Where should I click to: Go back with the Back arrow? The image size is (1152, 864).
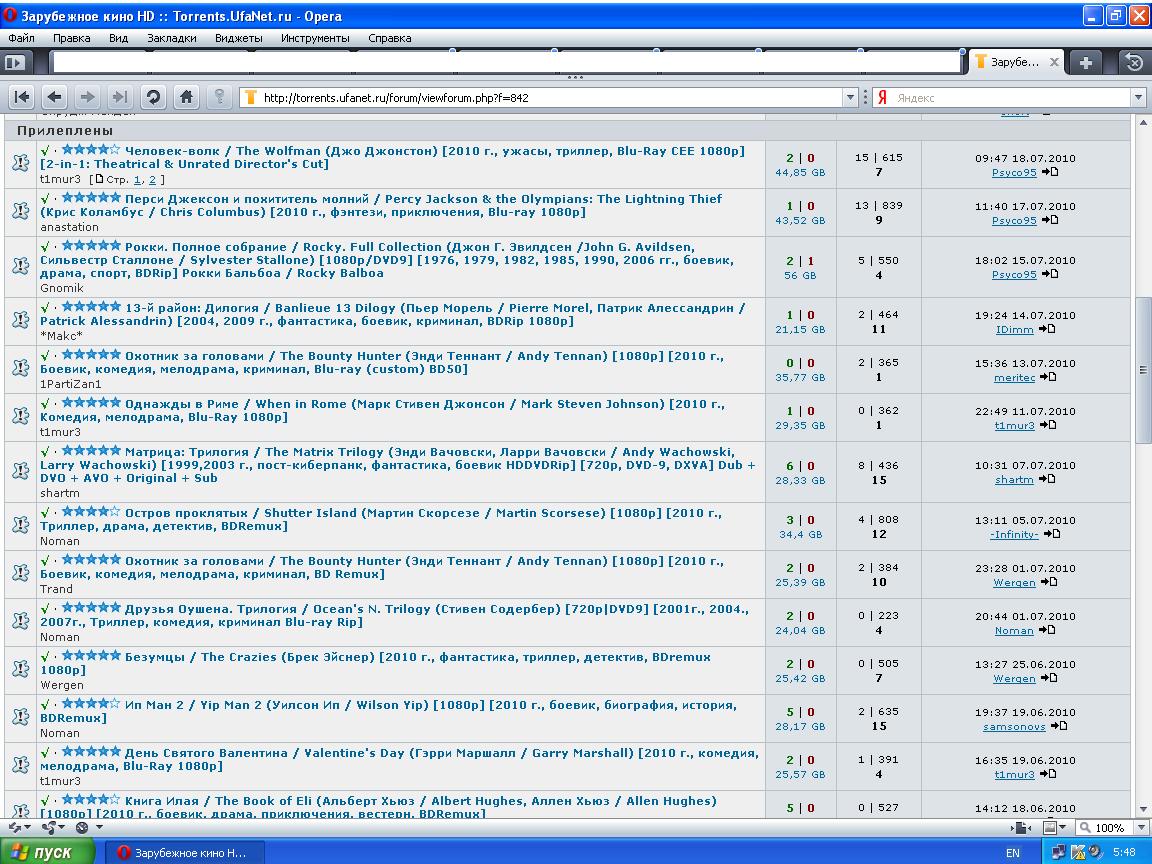click(x=54, y=97)
